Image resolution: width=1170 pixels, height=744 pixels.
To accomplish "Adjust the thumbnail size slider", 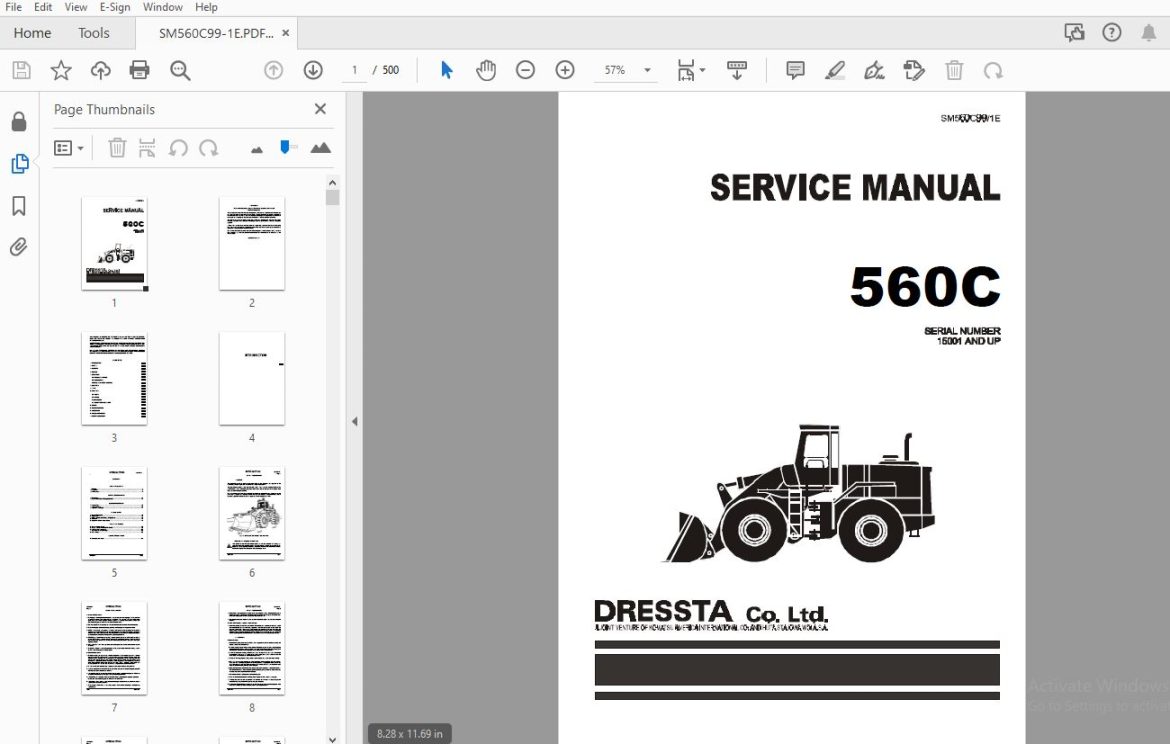I will [285, 148].
